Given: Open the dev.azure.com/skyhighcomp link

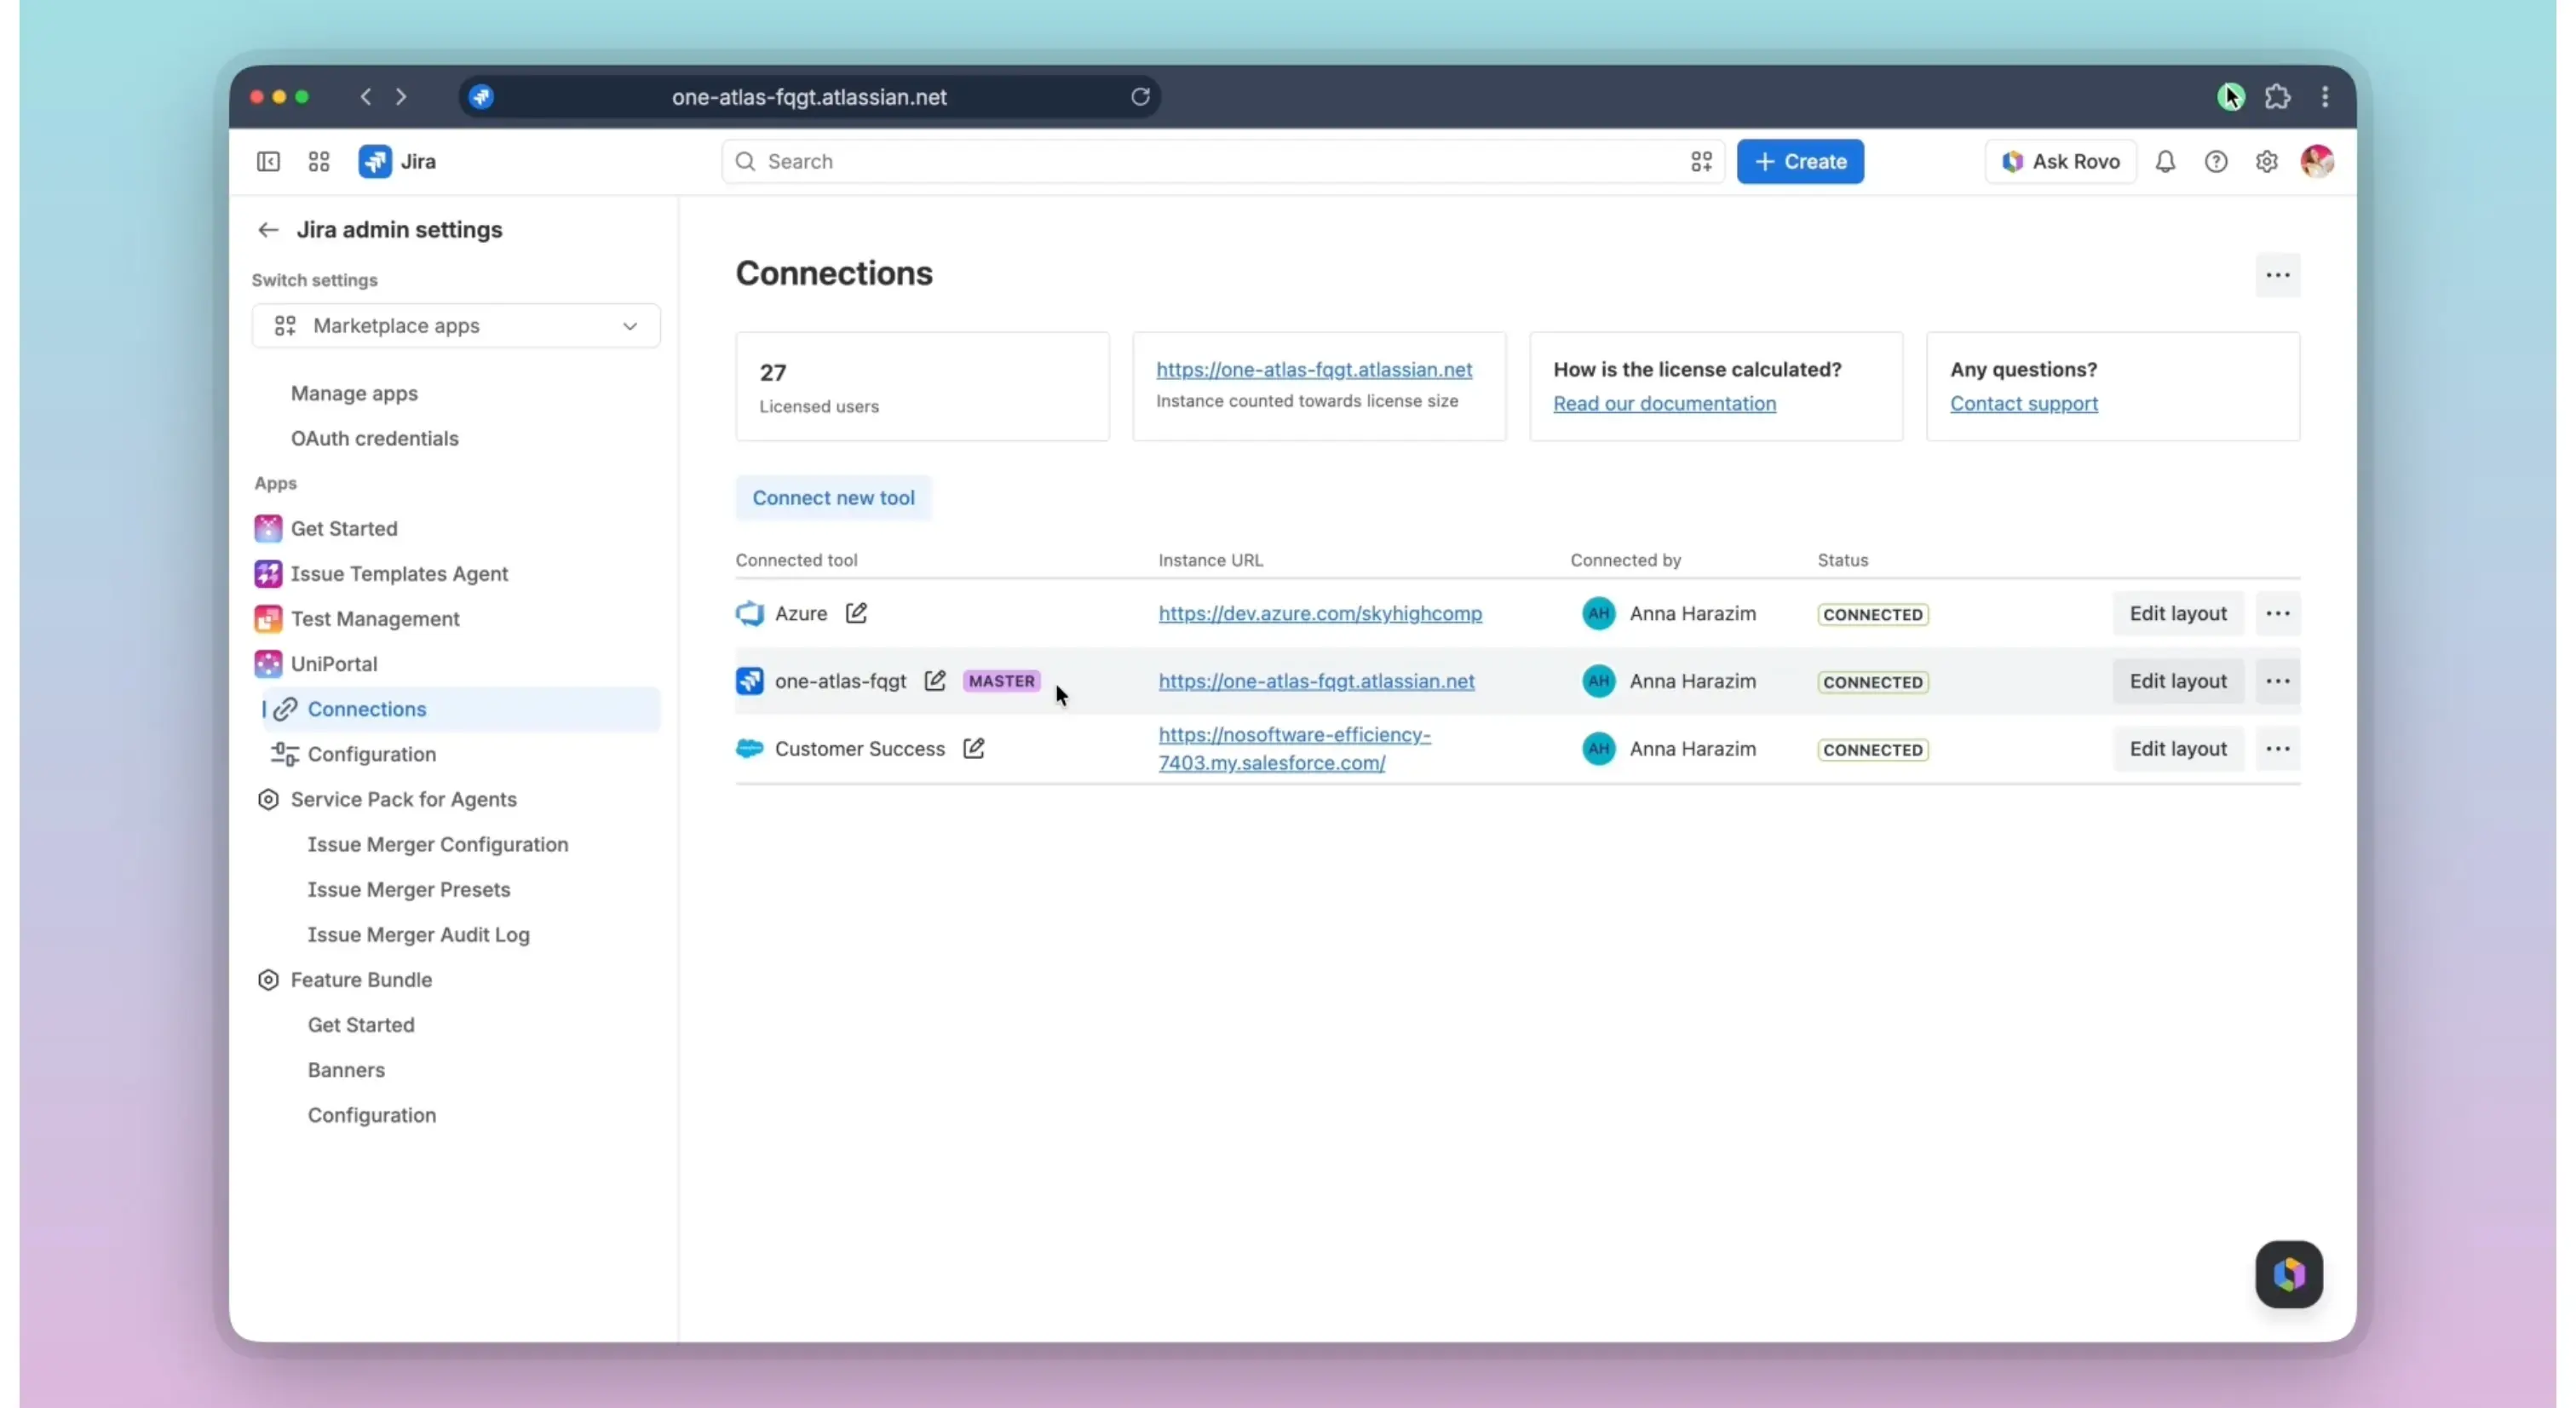Looking at the screenshot, I should click(x=1320, y=613).
